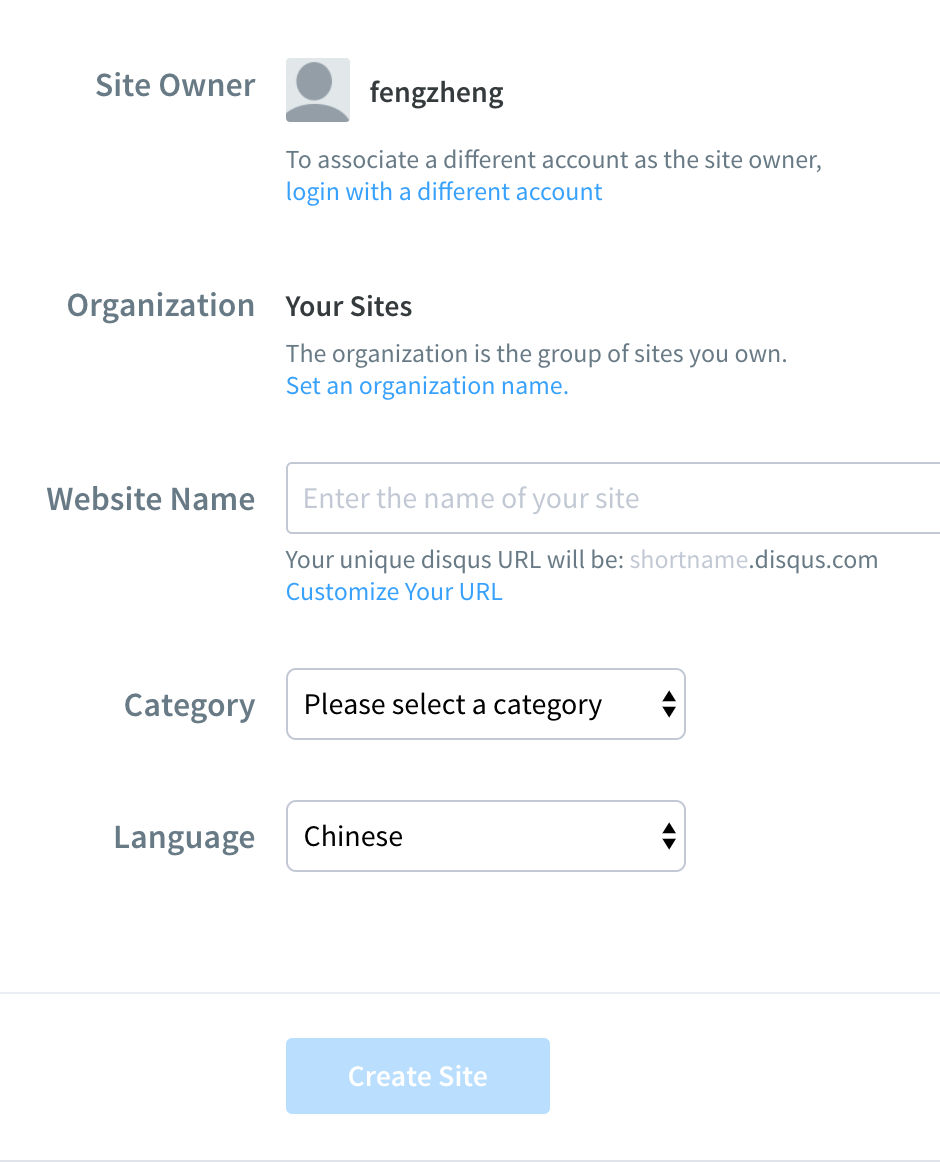
Task: Click the up-down arrows of the Category dropdown
Action: click(x=669, y=704)
